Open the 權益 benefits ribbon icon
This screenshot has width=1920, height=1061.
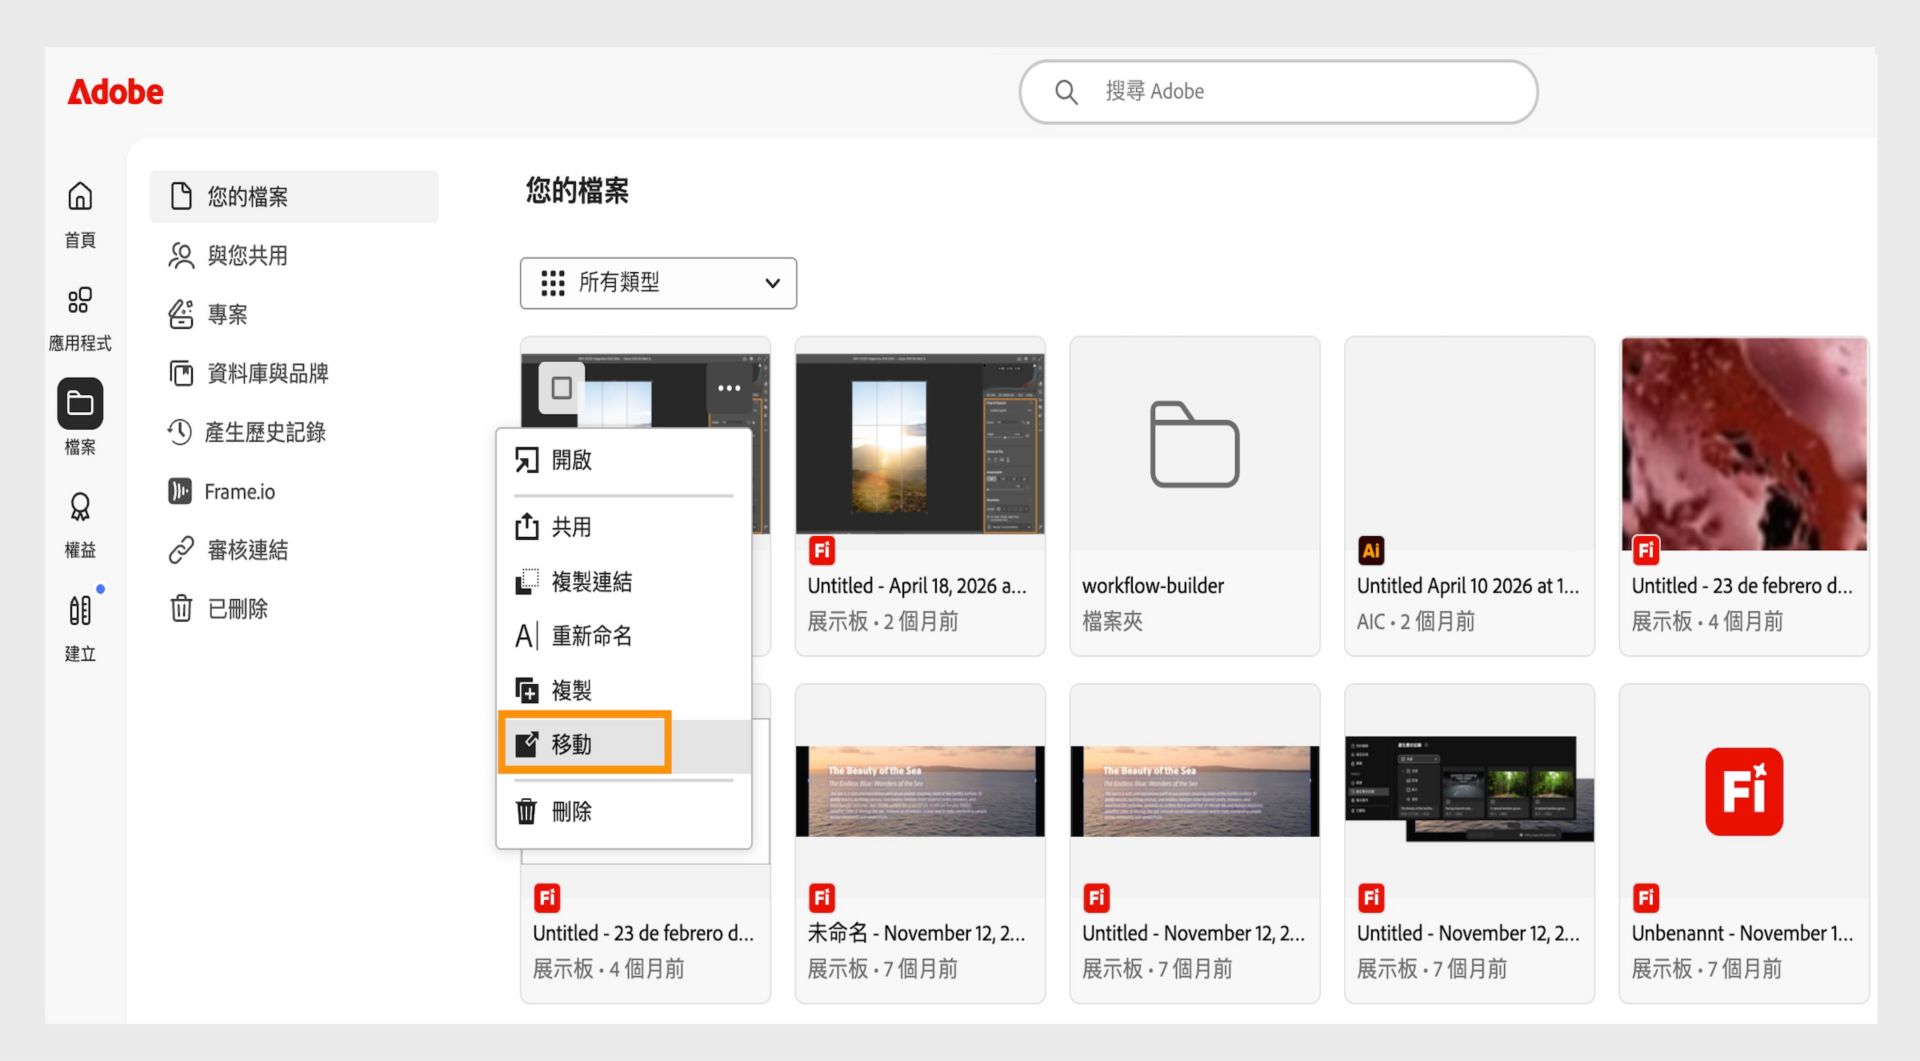coord(80,507)
